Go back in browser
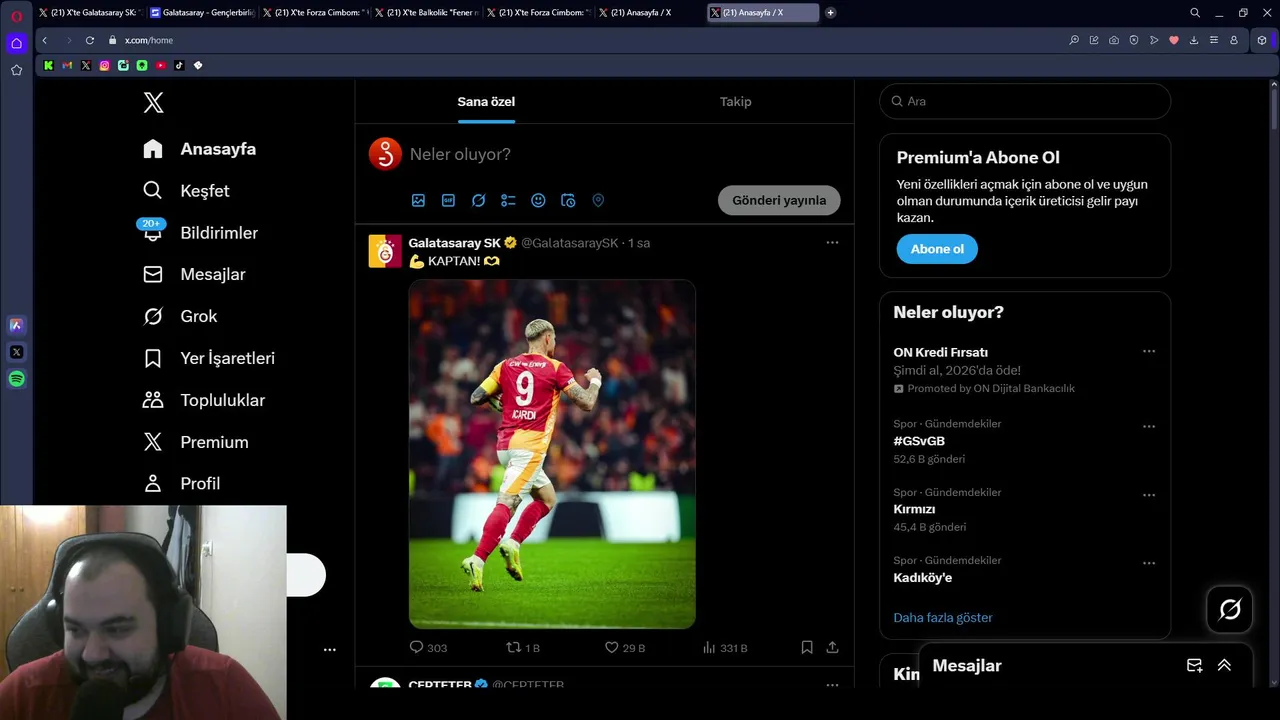Image resolution: width=1280 pixels, height=720 pixels. (x=45, y=40)
